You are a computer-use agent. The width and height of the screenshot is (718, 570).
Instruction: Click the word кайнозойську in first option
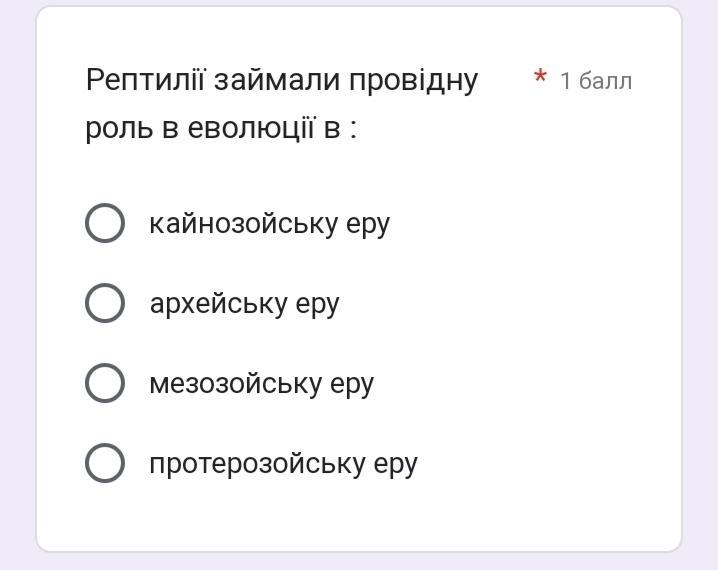243,224
